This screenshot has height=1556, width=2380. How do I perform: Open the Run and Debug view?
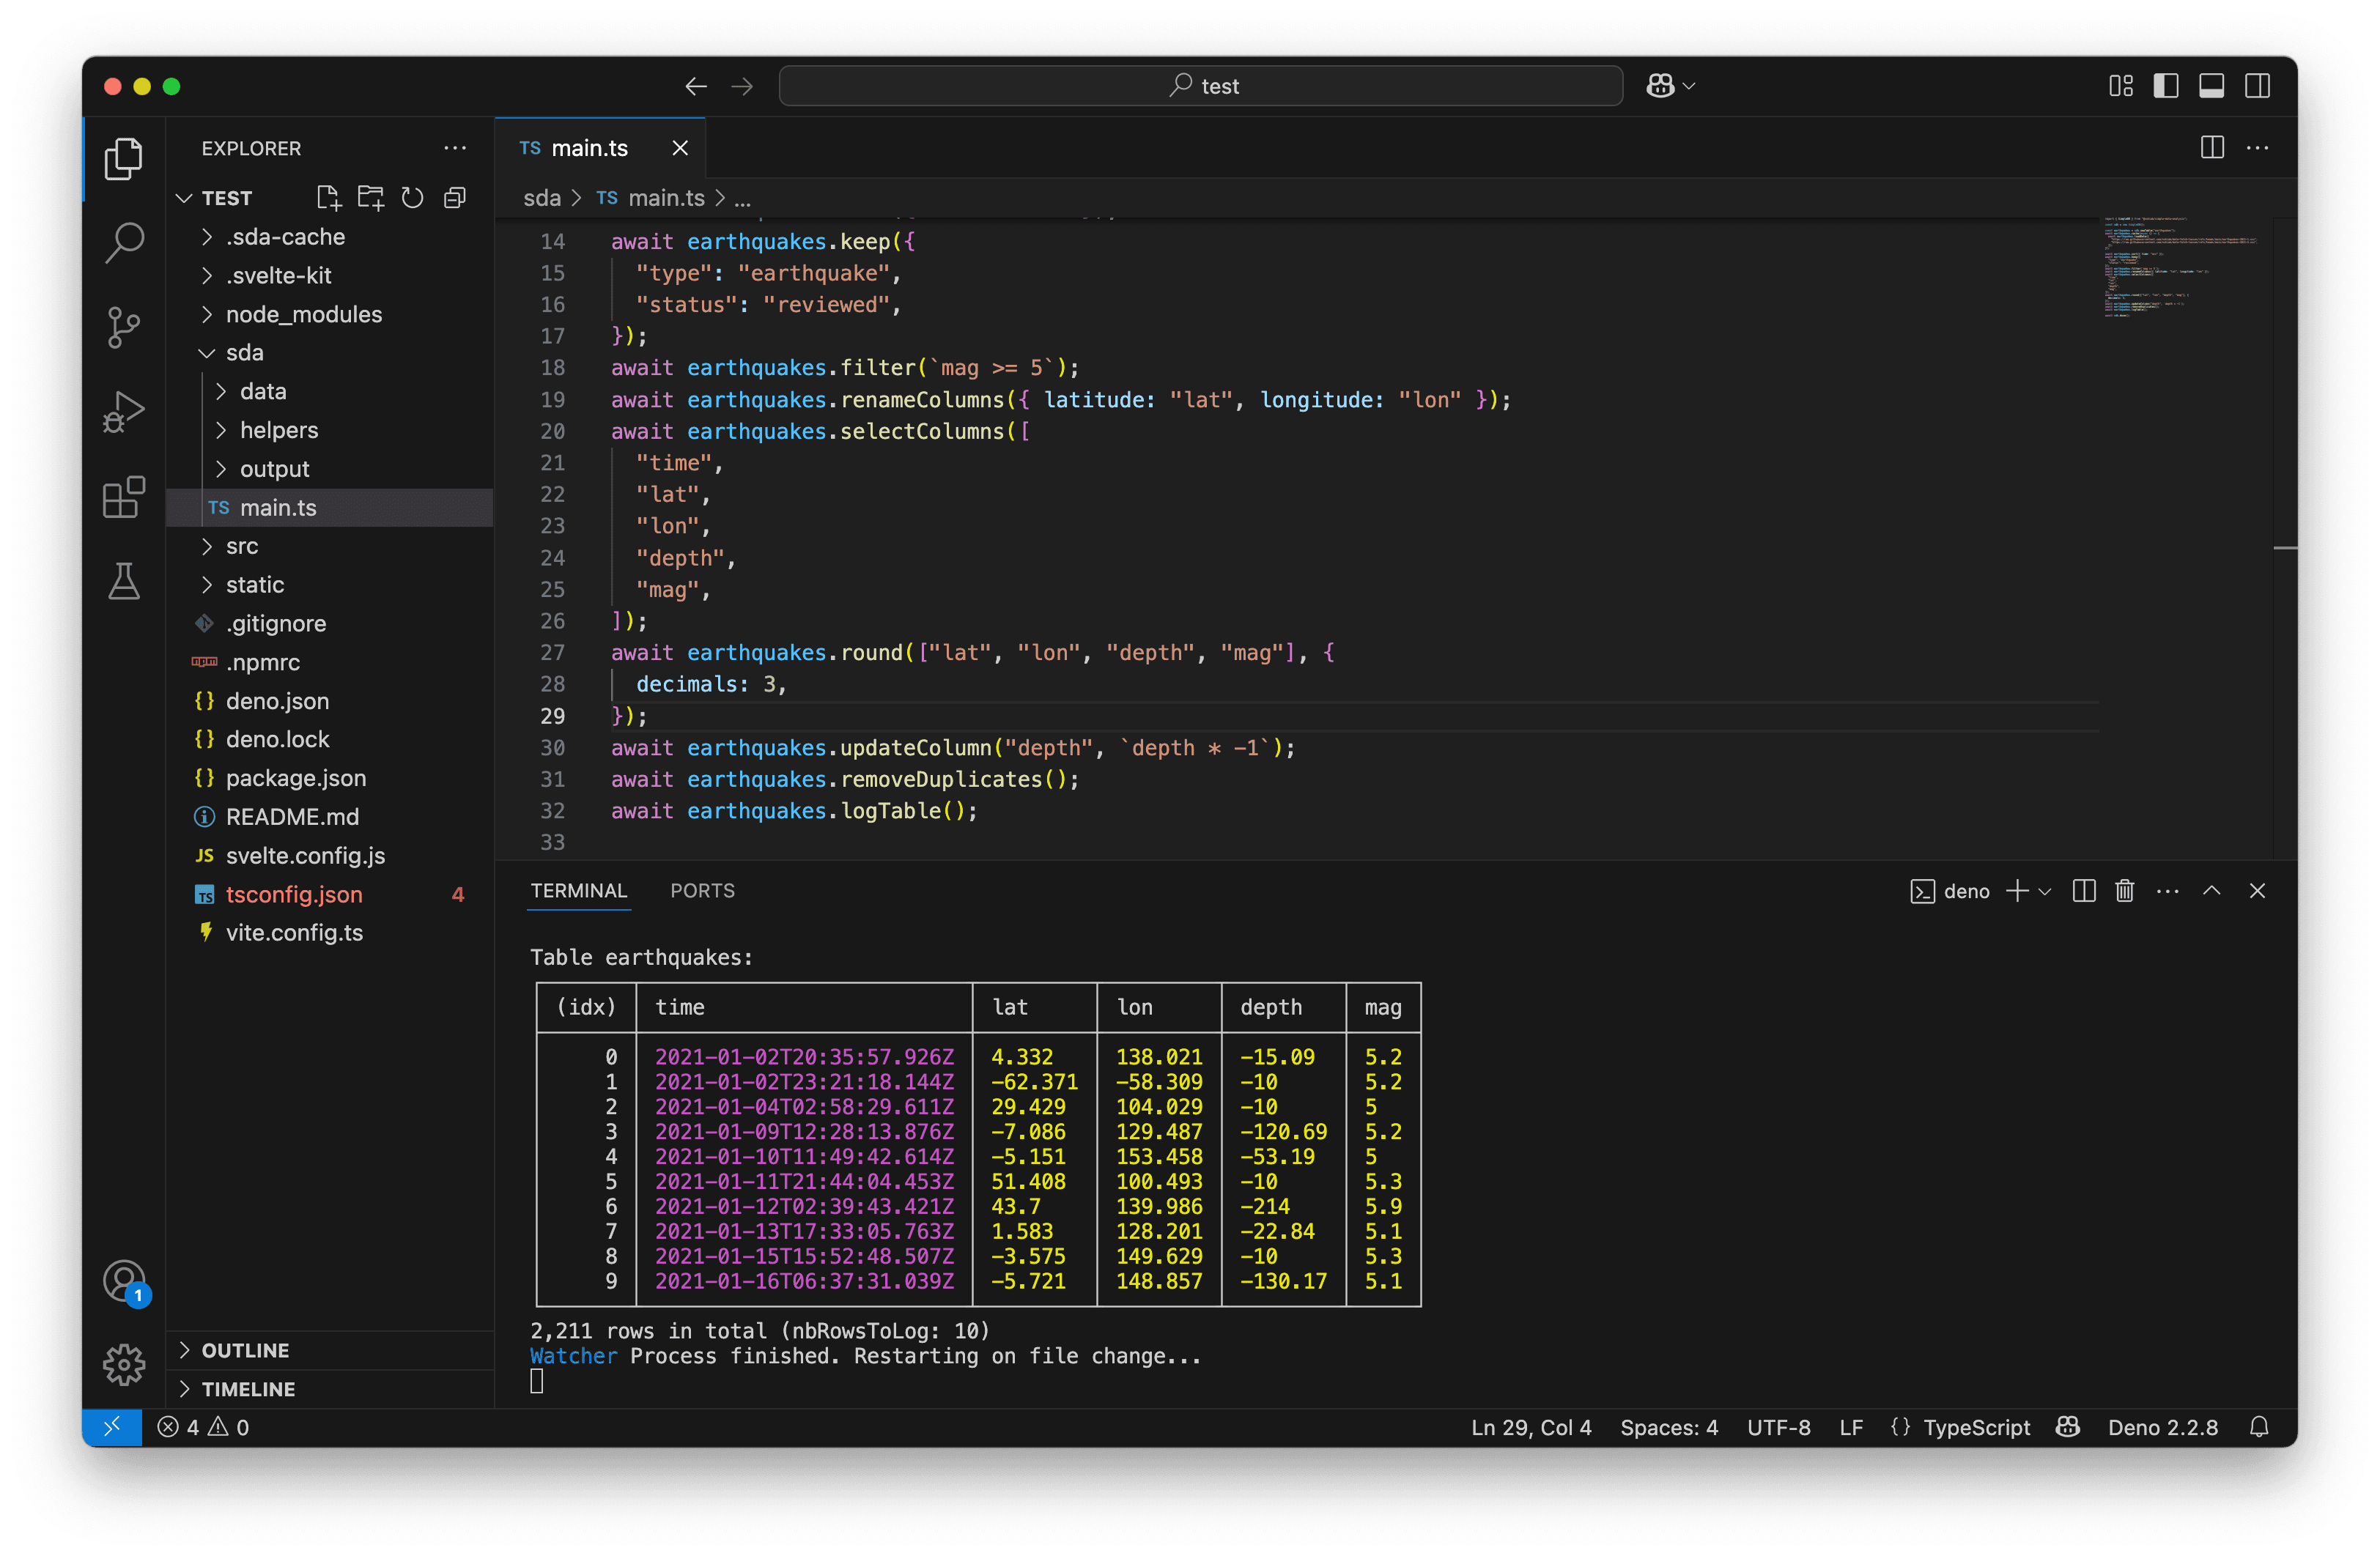click(x=123, y=411)
